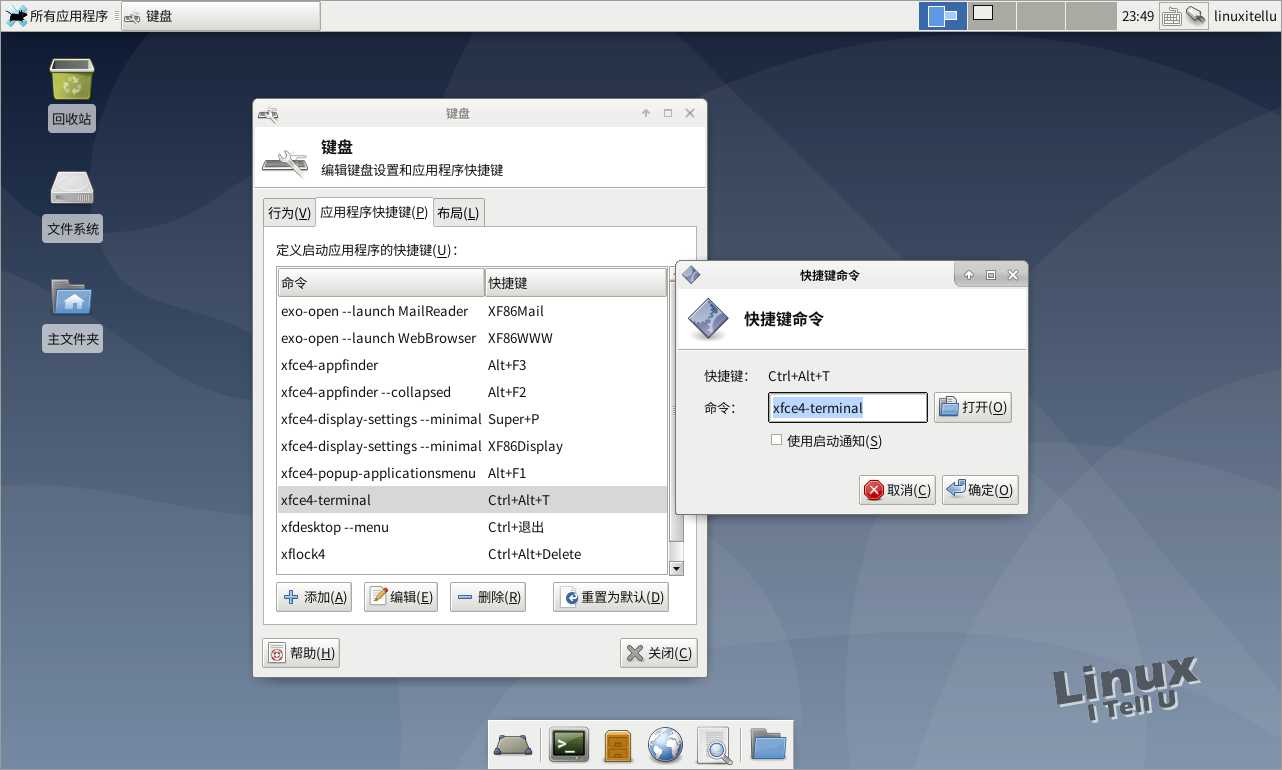
Task: Launch the application finder magnifier dock icon
Action: pyautogui.click(x=714, y=745)
